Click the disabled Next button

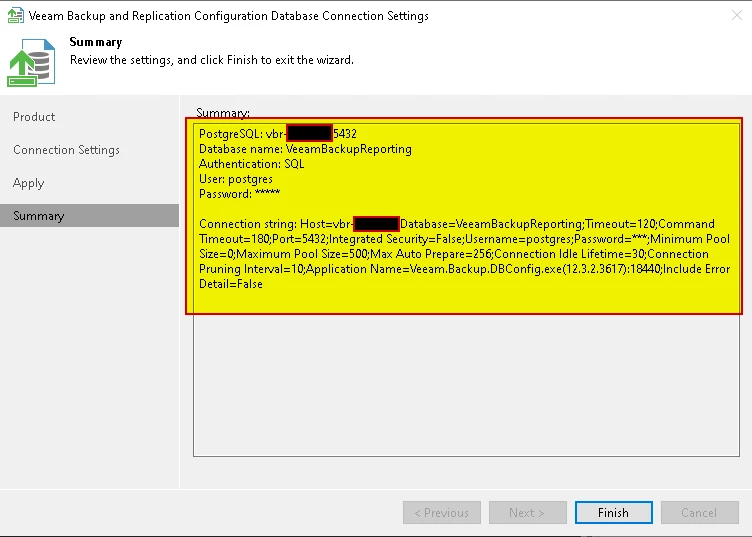click(x=528, y=513)
